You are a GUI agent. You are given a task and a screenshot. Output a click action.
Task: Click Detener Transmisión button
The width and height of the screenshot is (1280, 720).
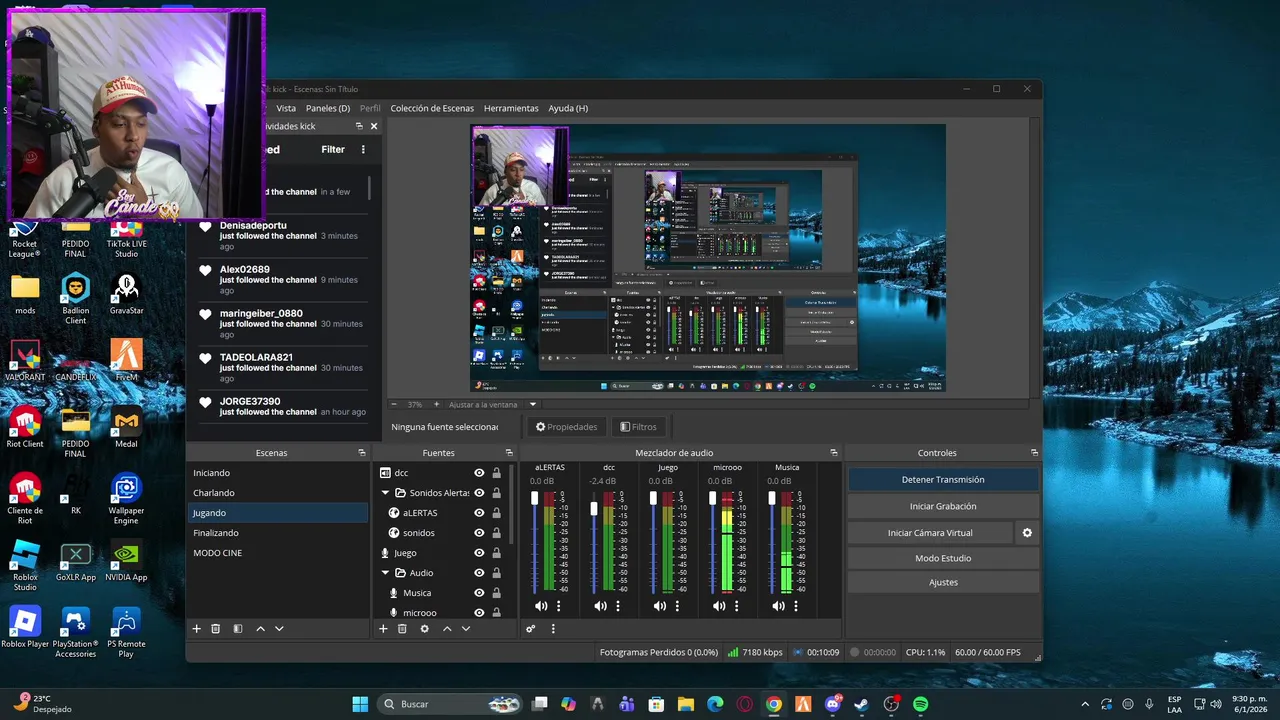(x=943, y=480)
